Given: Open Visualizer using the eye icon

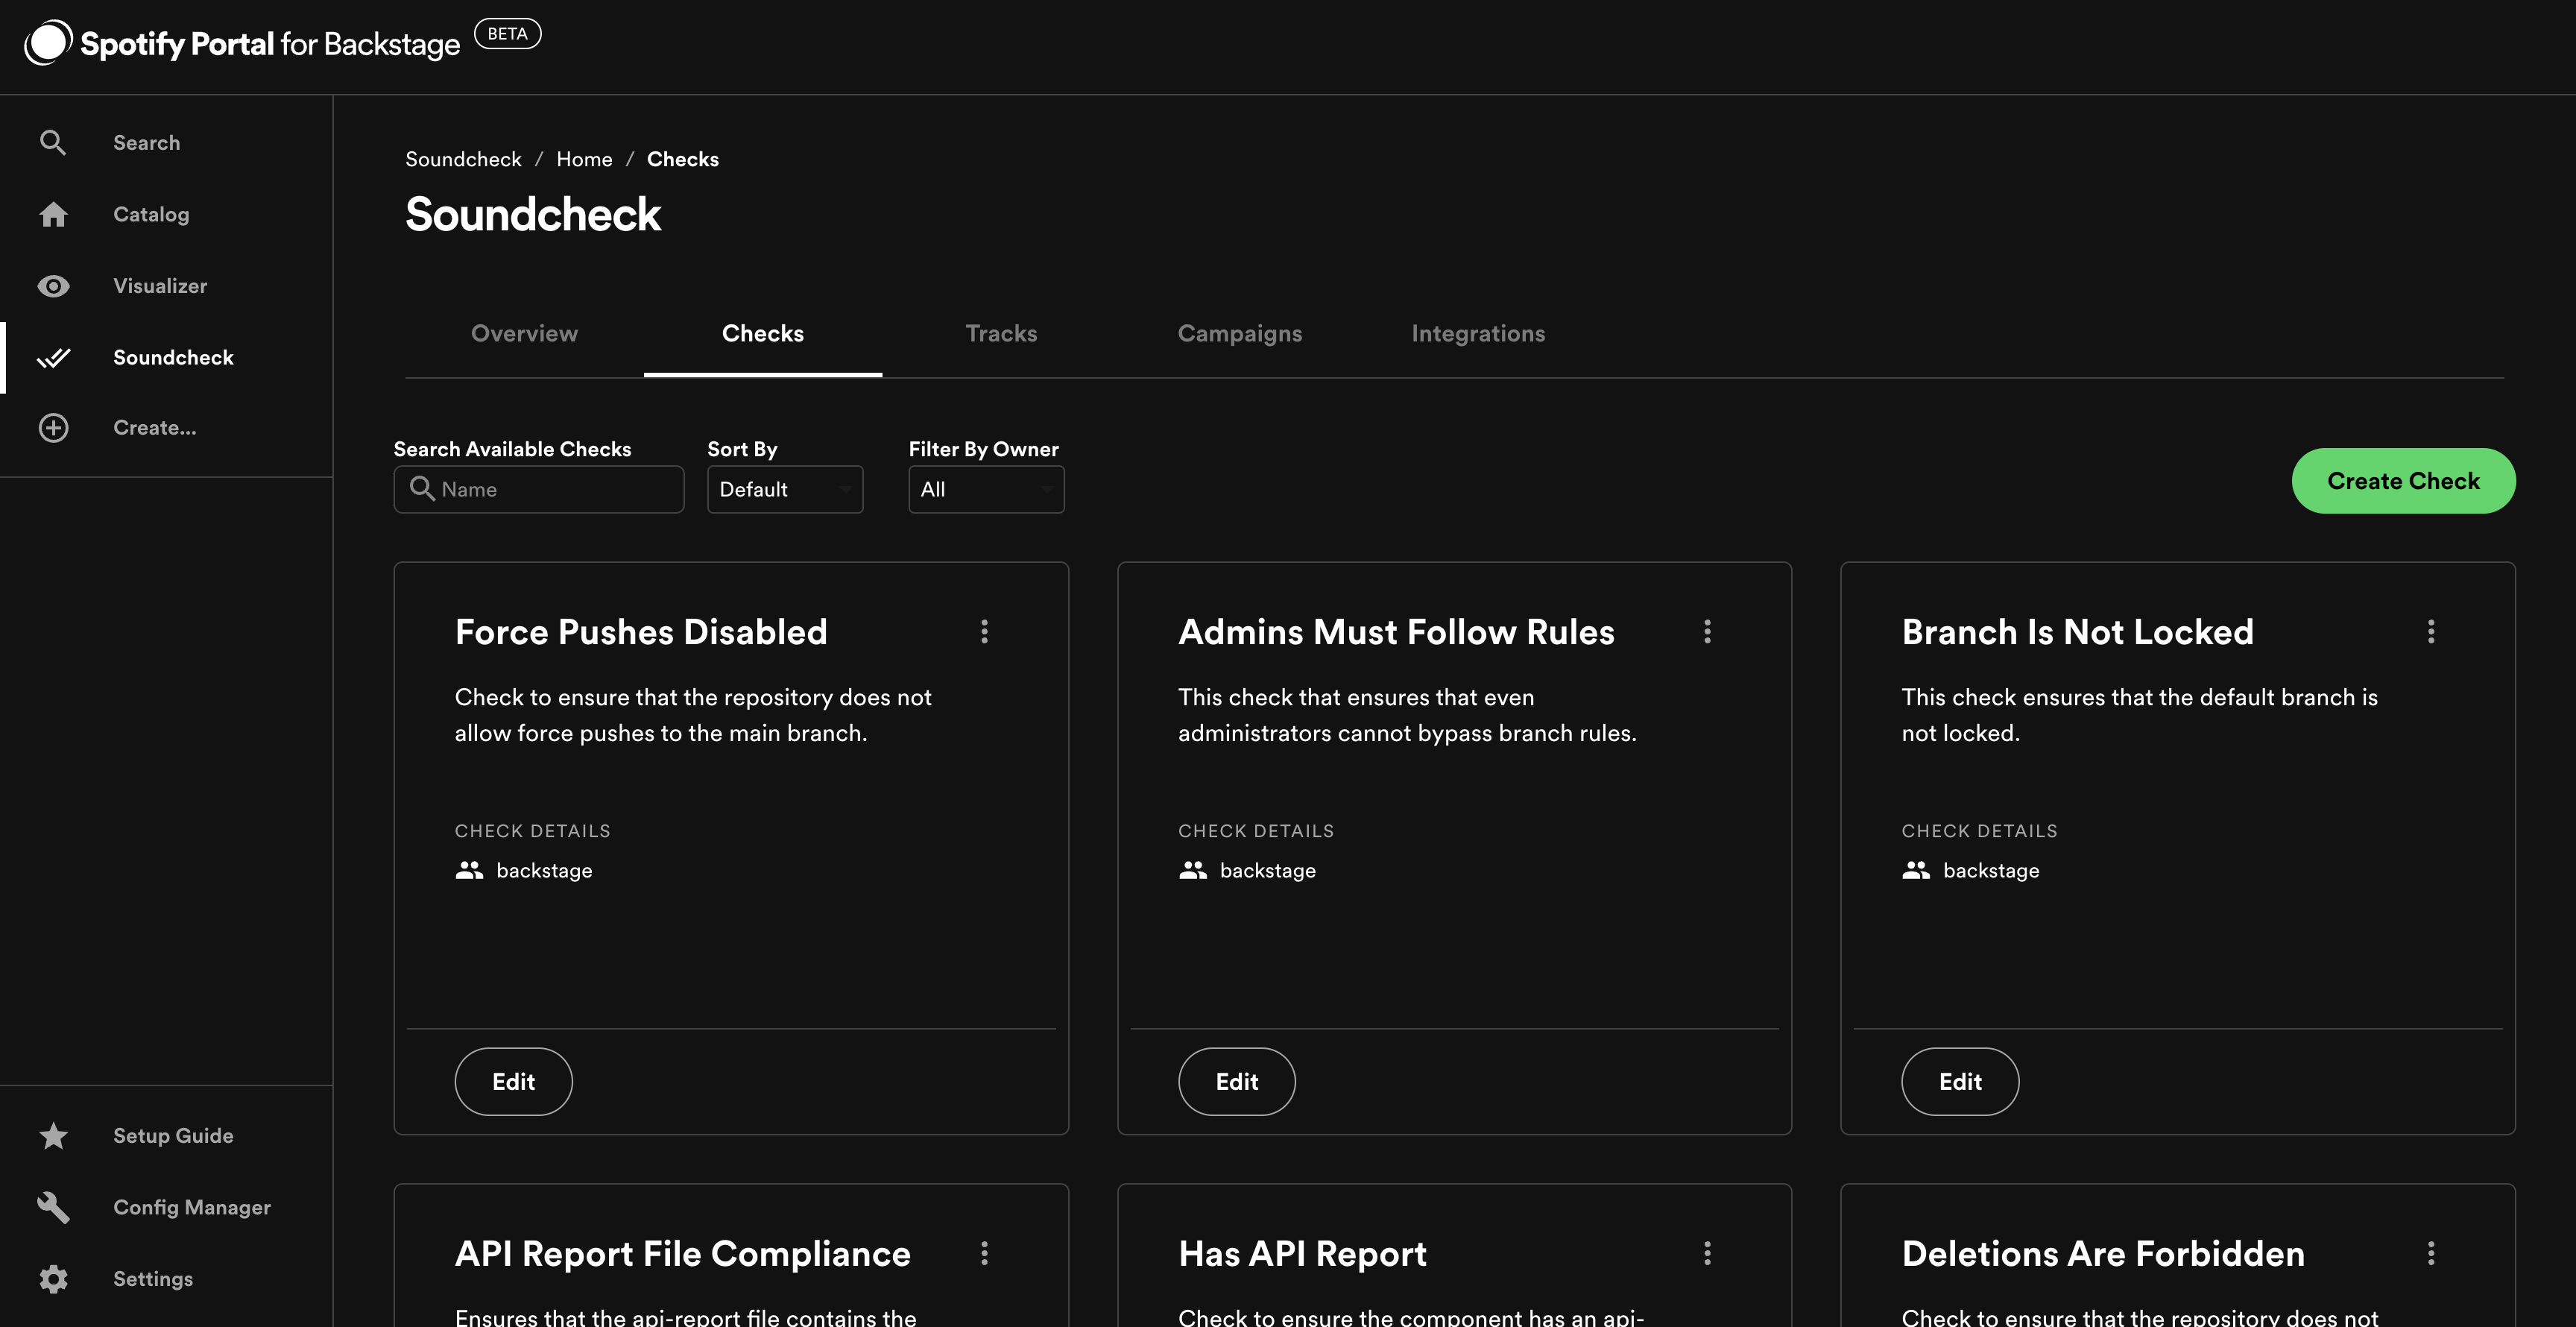Looking at the screenshot, I should [53, 286].
